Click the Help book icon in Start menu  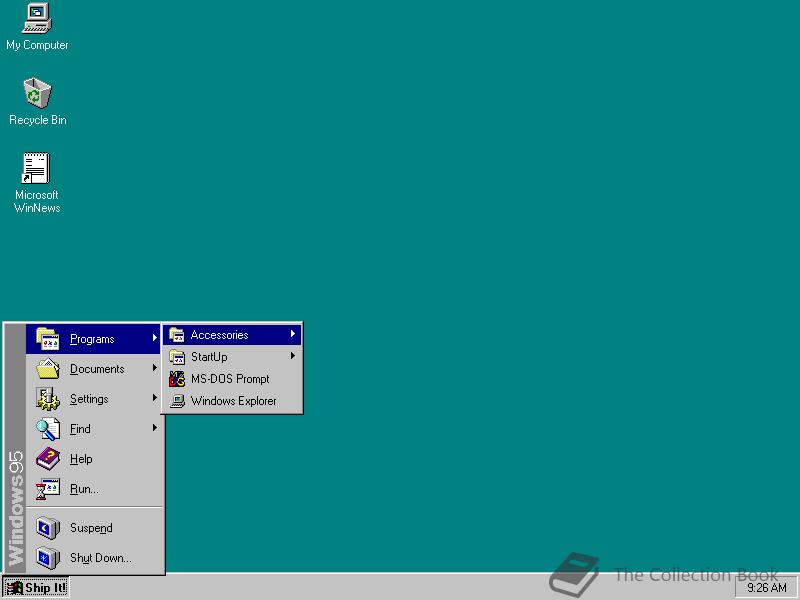pos(47,459)
